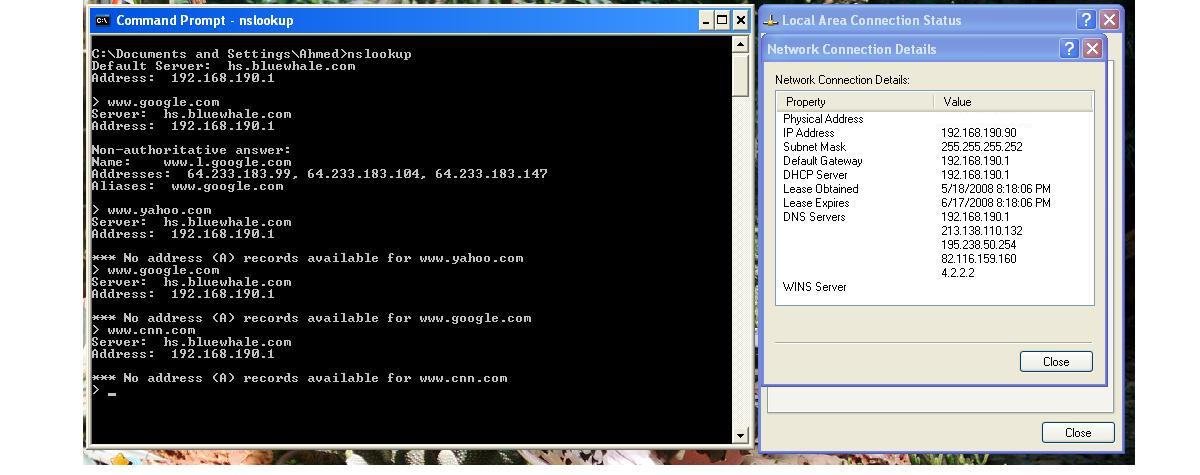
Task: Click the Local Area Connection Status network icon
Action: [771, 20]
